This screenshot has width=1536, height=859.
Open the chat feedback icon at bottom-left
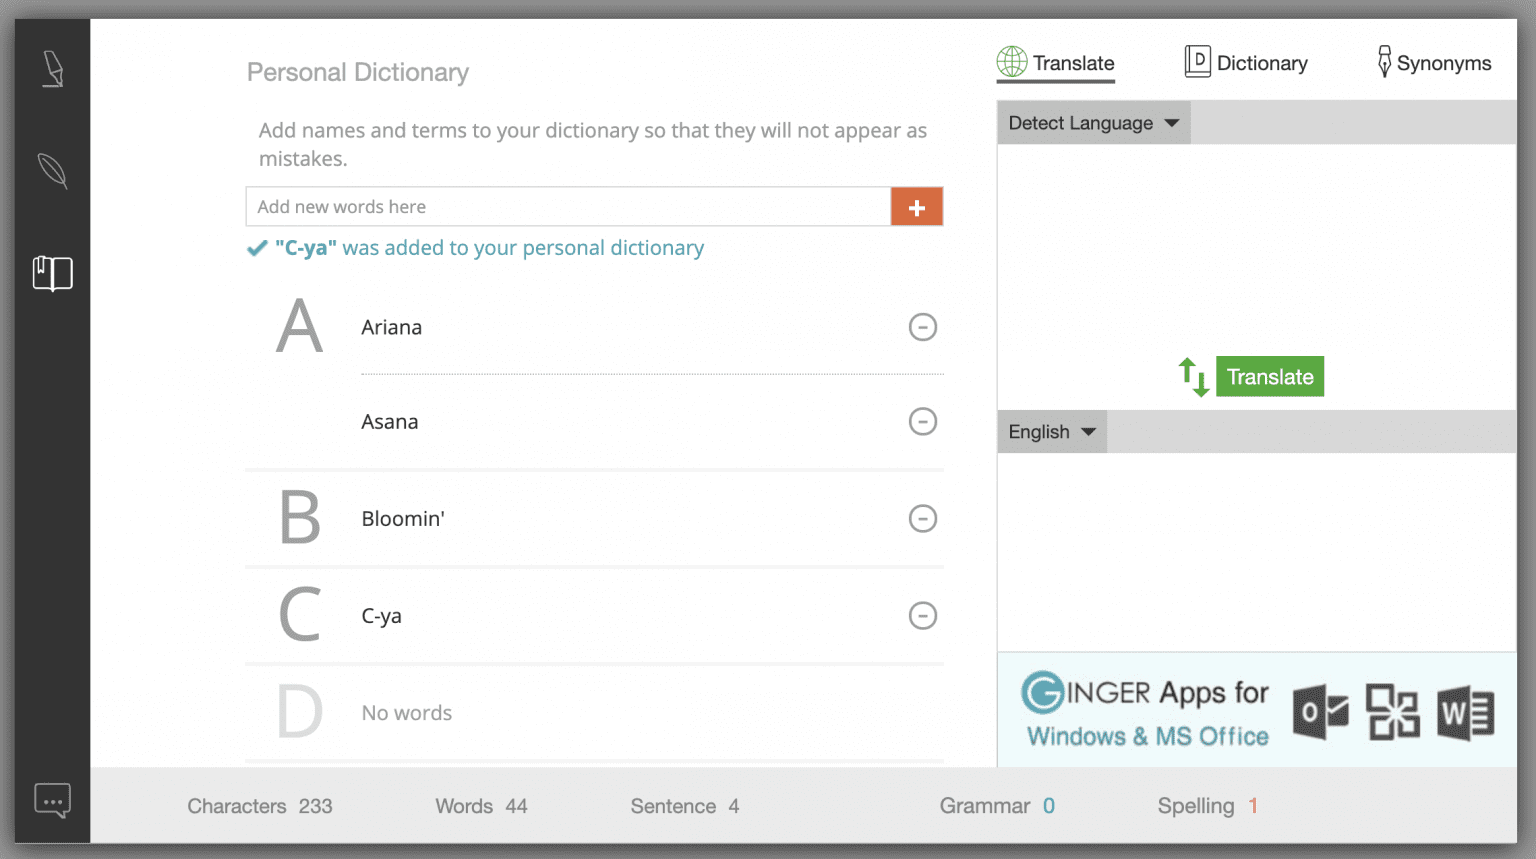pyautogui.click(x=53, y=800)
